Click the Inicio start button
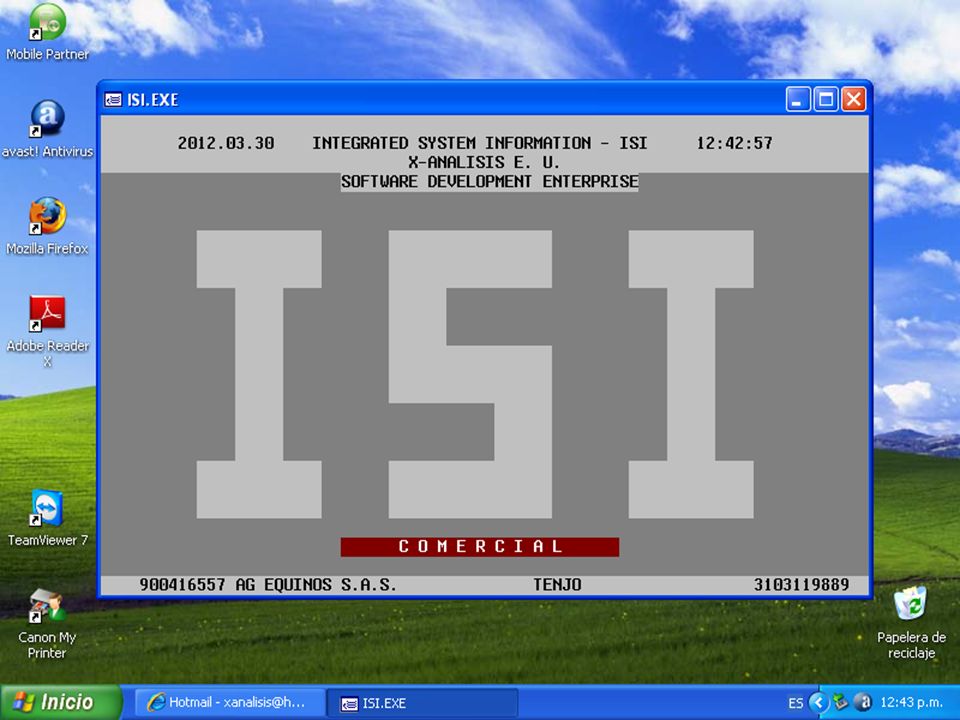 pyautogui.click(x=61, y=702)
